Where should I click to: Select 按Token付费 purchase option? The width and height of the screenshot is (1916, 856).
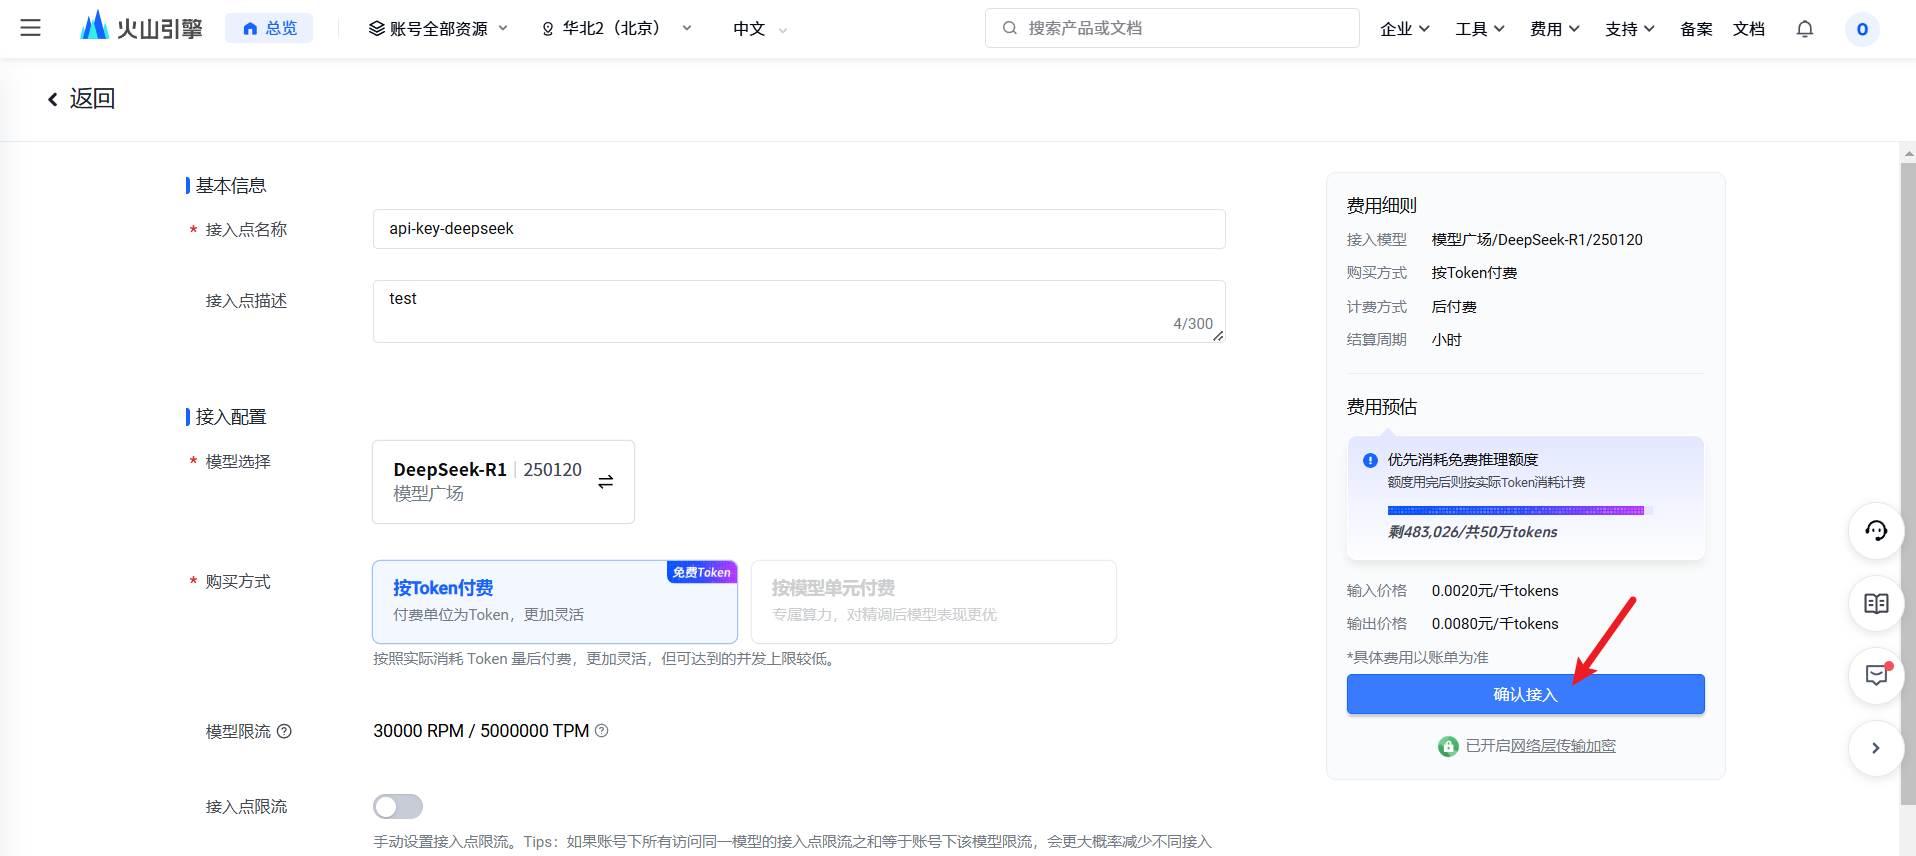click(554, 601)
